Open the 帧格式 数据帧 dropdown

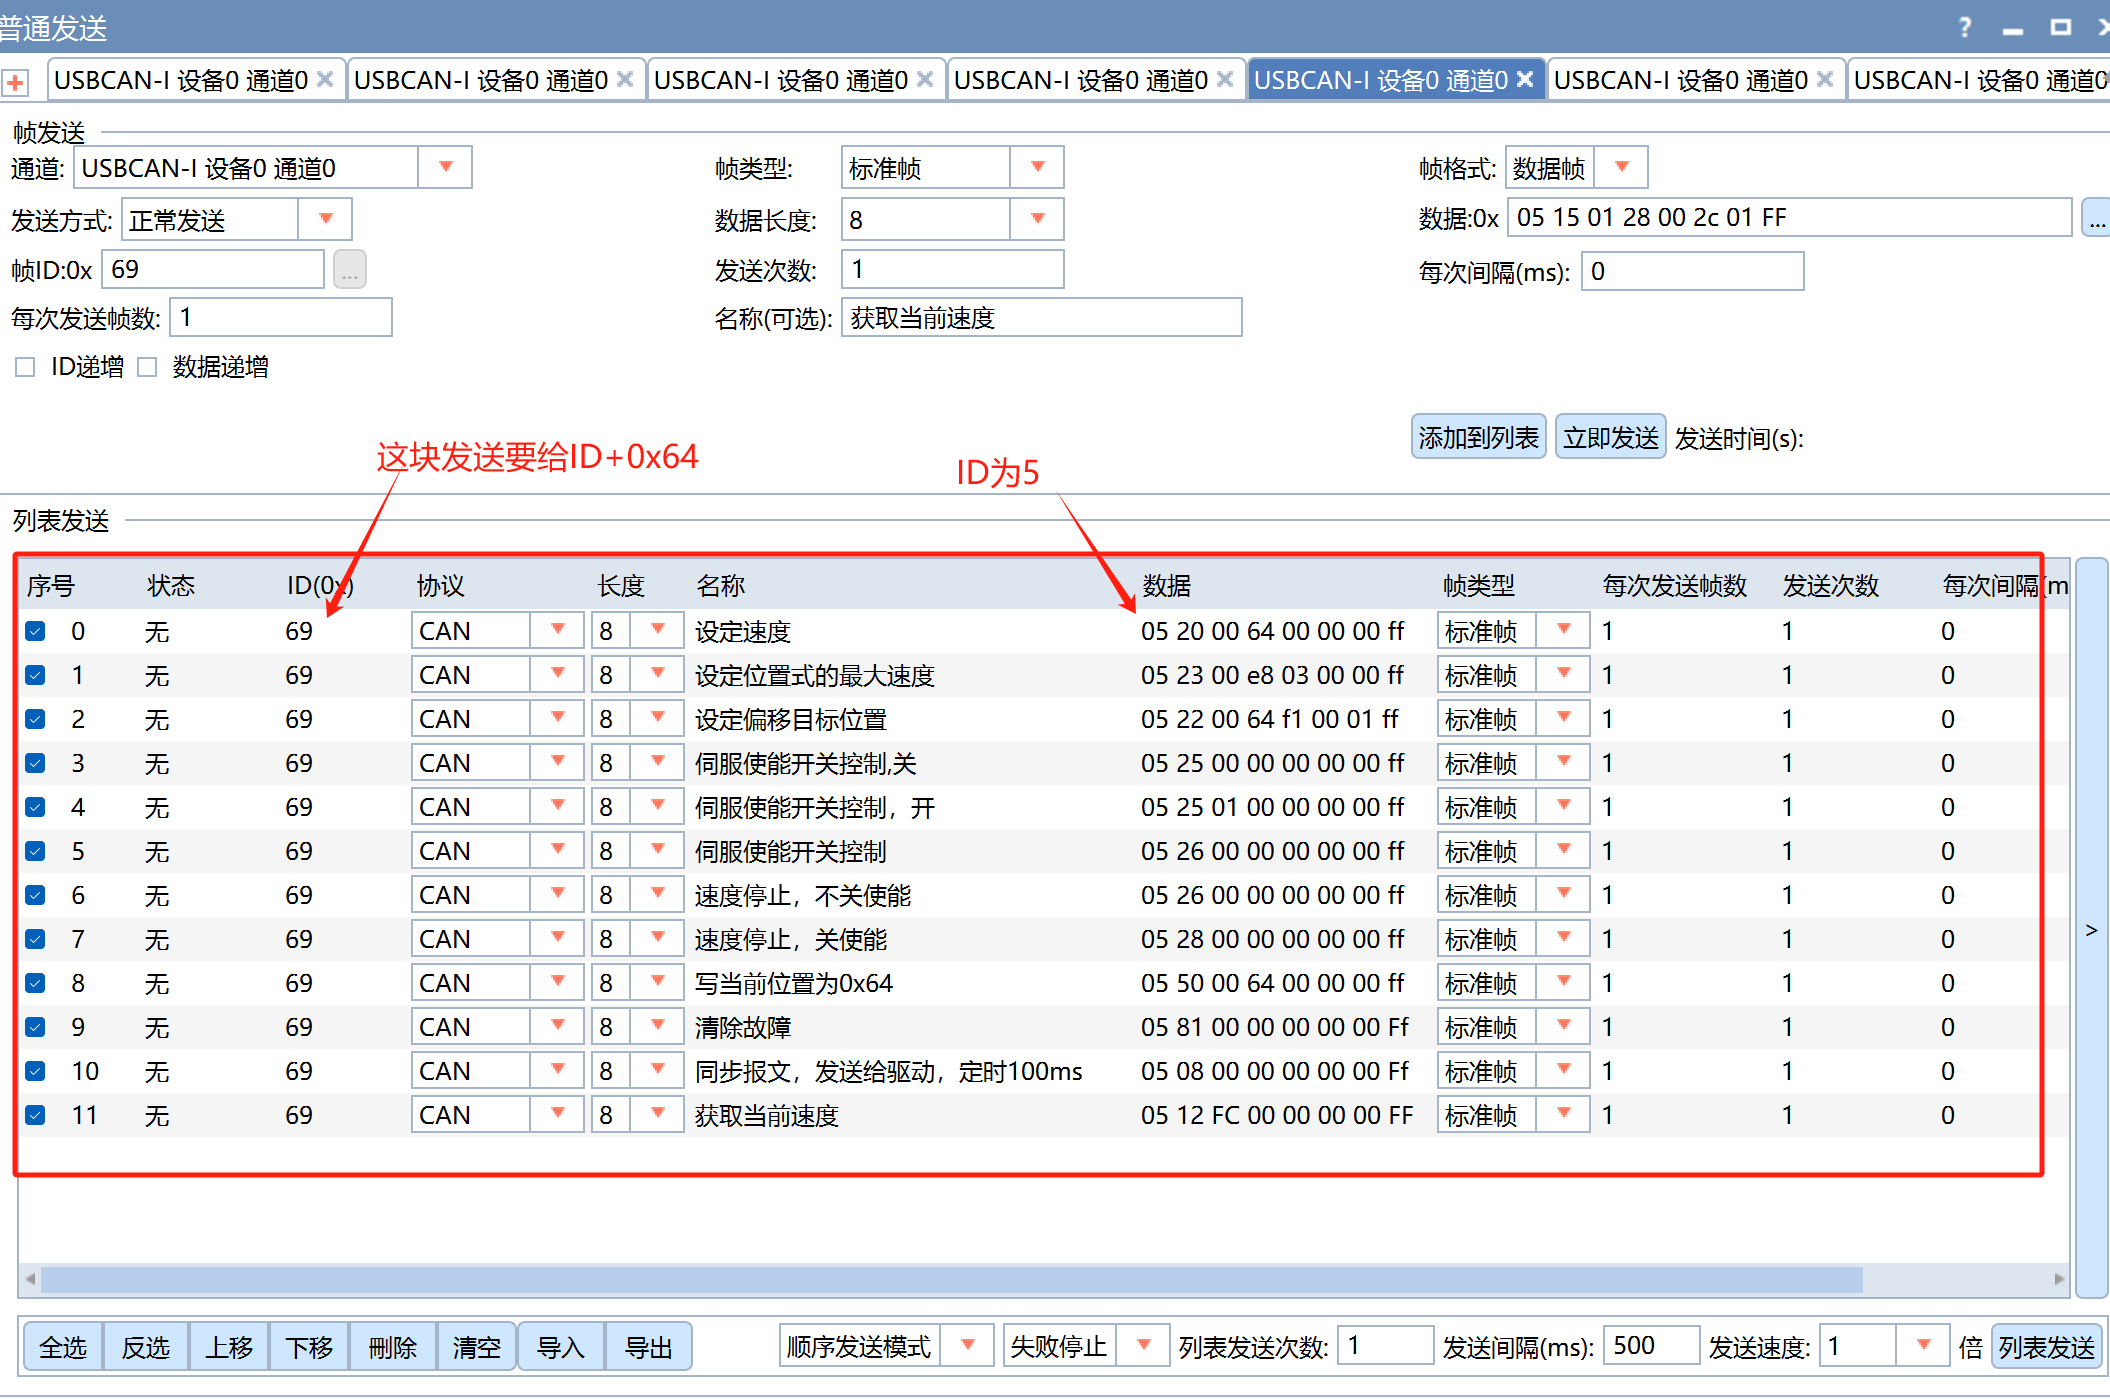coord(1622,167)
